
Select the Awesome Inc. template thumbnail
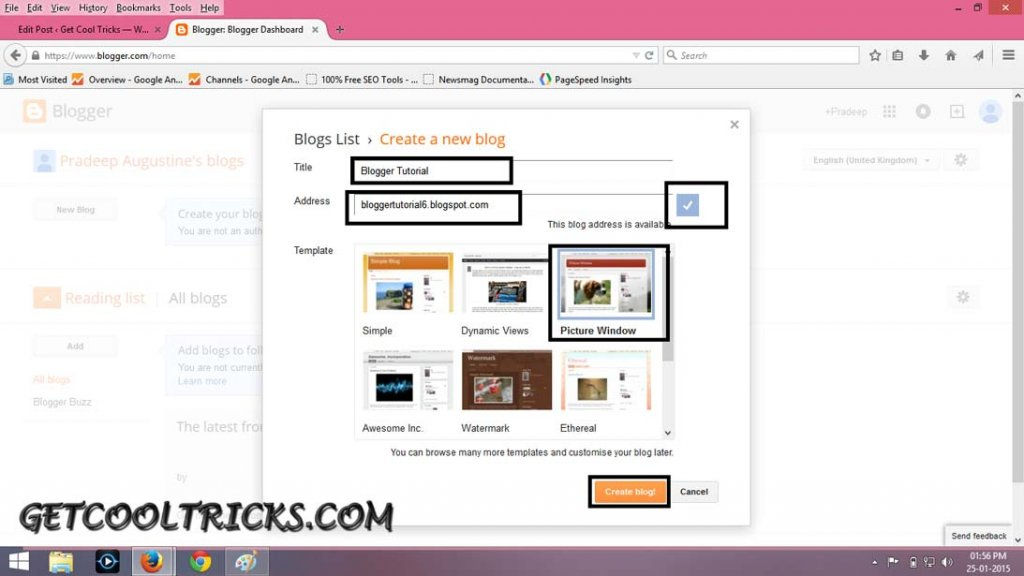pos(408,381)
